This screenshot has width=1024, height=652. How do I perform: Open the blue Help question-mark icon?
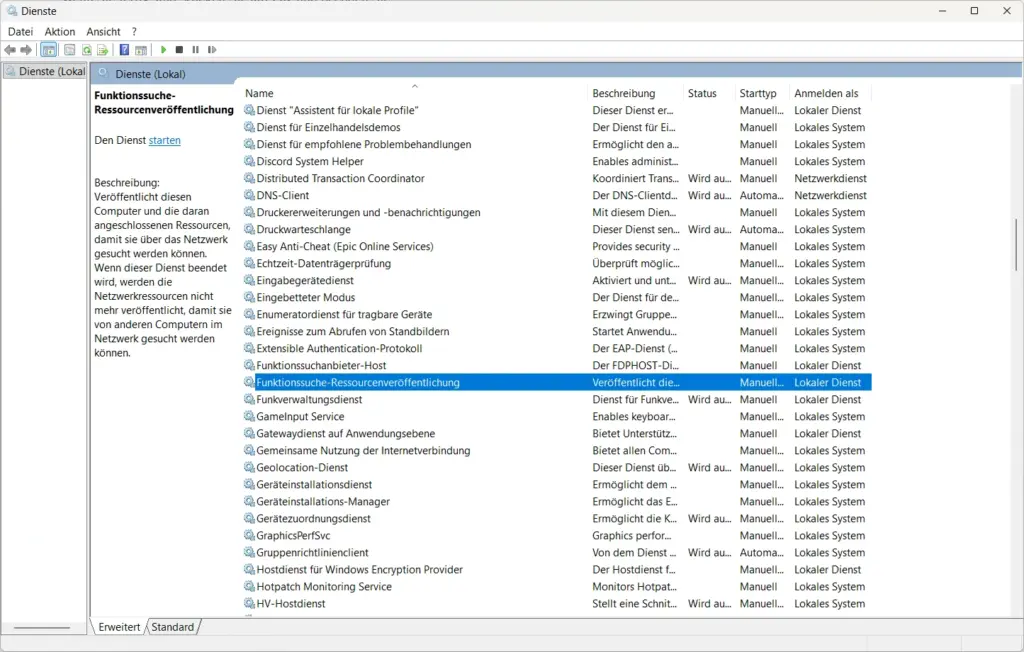pyautogui.click(x=124, y=50)
